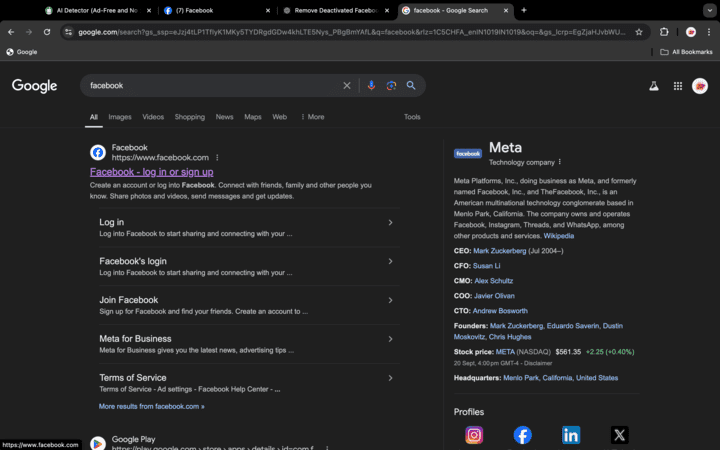Open Eduardo Saverin founder link
The height and width of the screenshot is (450, 720).
(573, 326)
